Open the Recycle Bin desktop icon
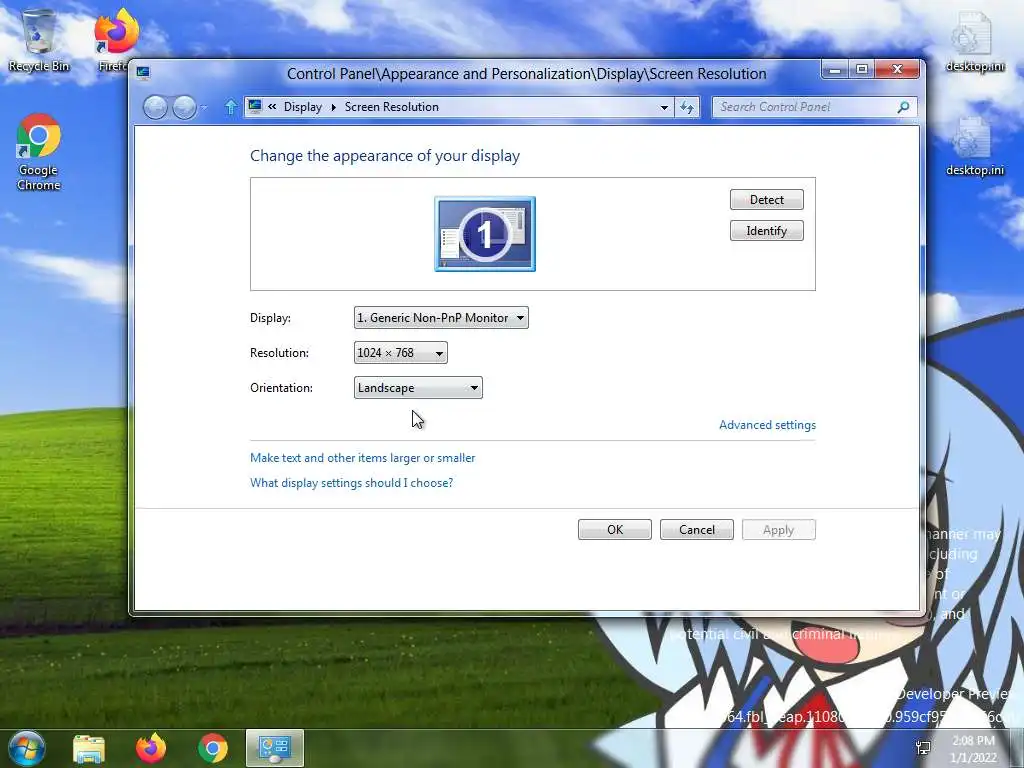The height and width of the screenshot is (768, 1024). [x=39, y=40]
